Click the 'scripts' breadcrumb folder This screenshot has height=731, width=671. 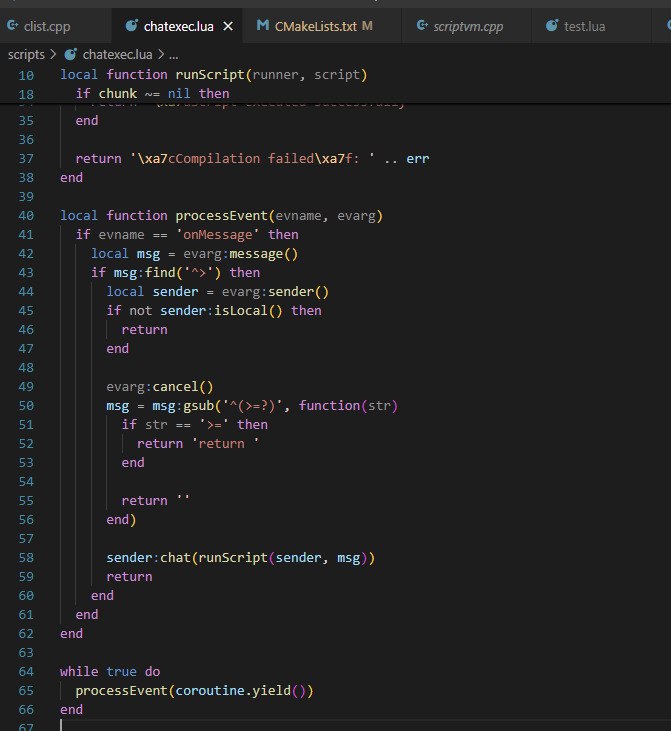26,55
